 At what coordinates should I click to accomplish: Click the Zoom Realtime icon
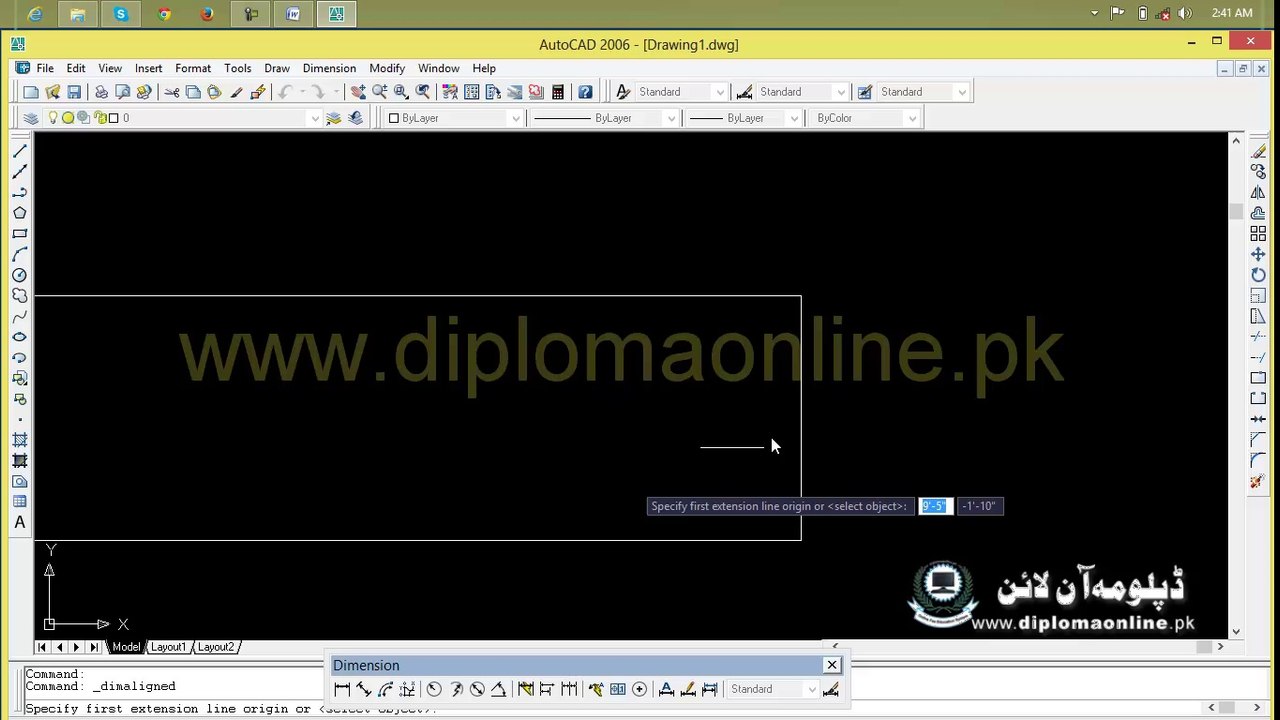pos(380,92)
